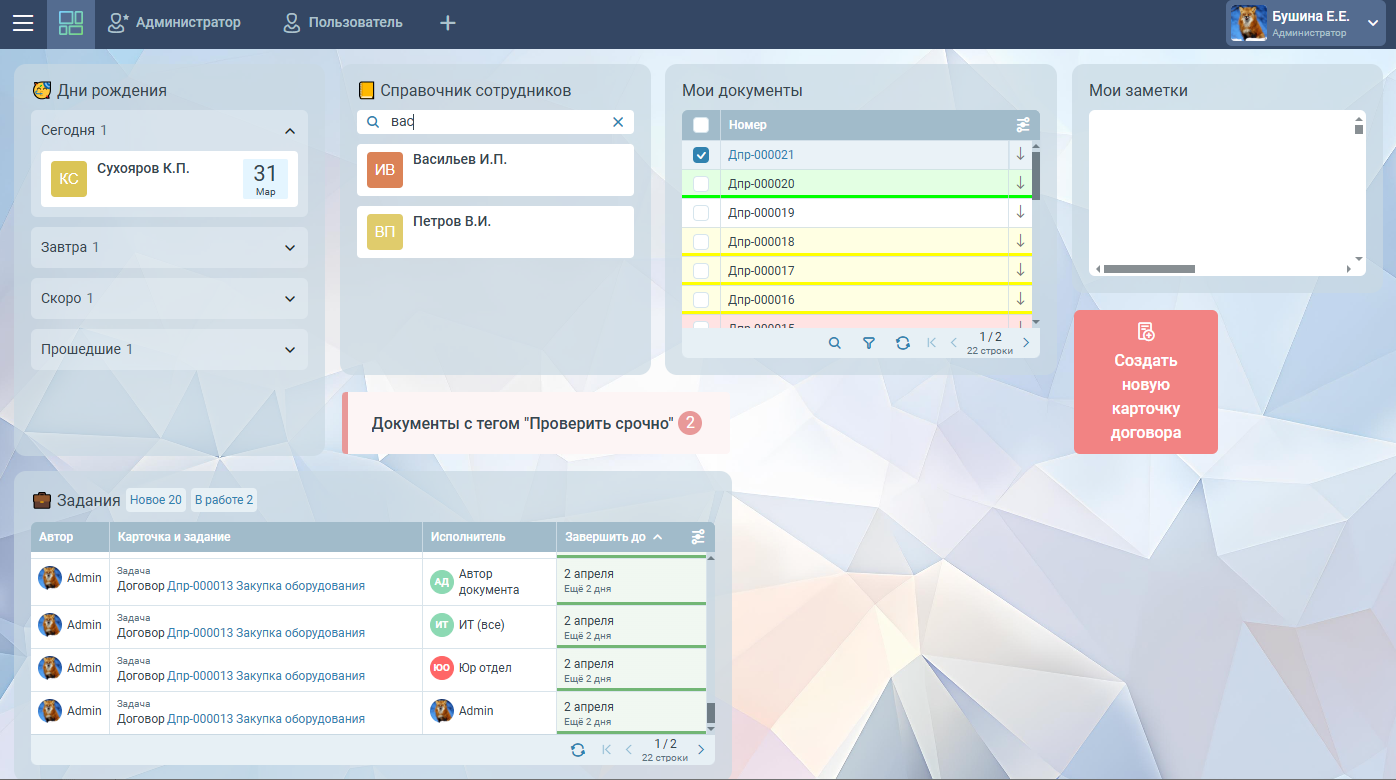Toggle the select-all documents checkbox
This screenshot has height=780, width=1396.
(x=701, y=125)
